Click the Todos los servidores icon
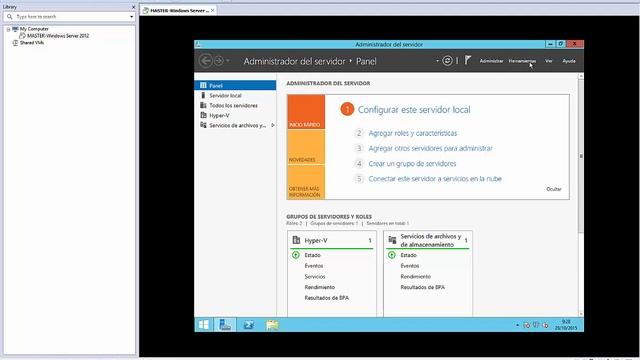640x360 pixels. click(203, 105)
